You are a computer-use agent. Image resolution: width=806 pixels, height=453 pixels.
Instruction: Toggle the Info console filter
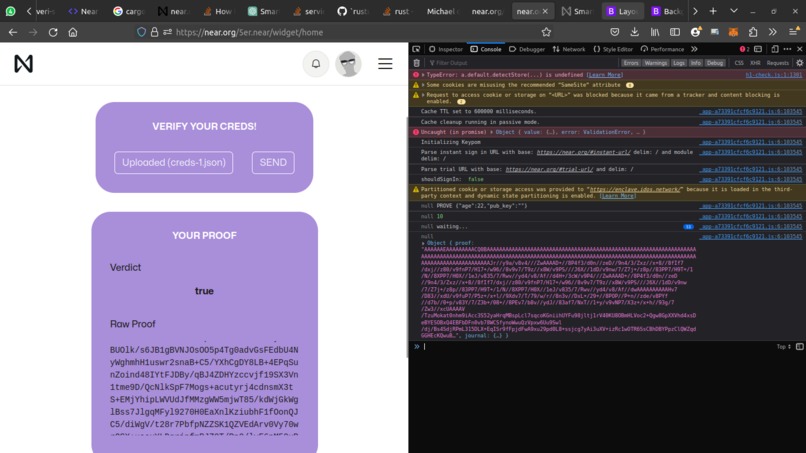[x=695, y=63]
